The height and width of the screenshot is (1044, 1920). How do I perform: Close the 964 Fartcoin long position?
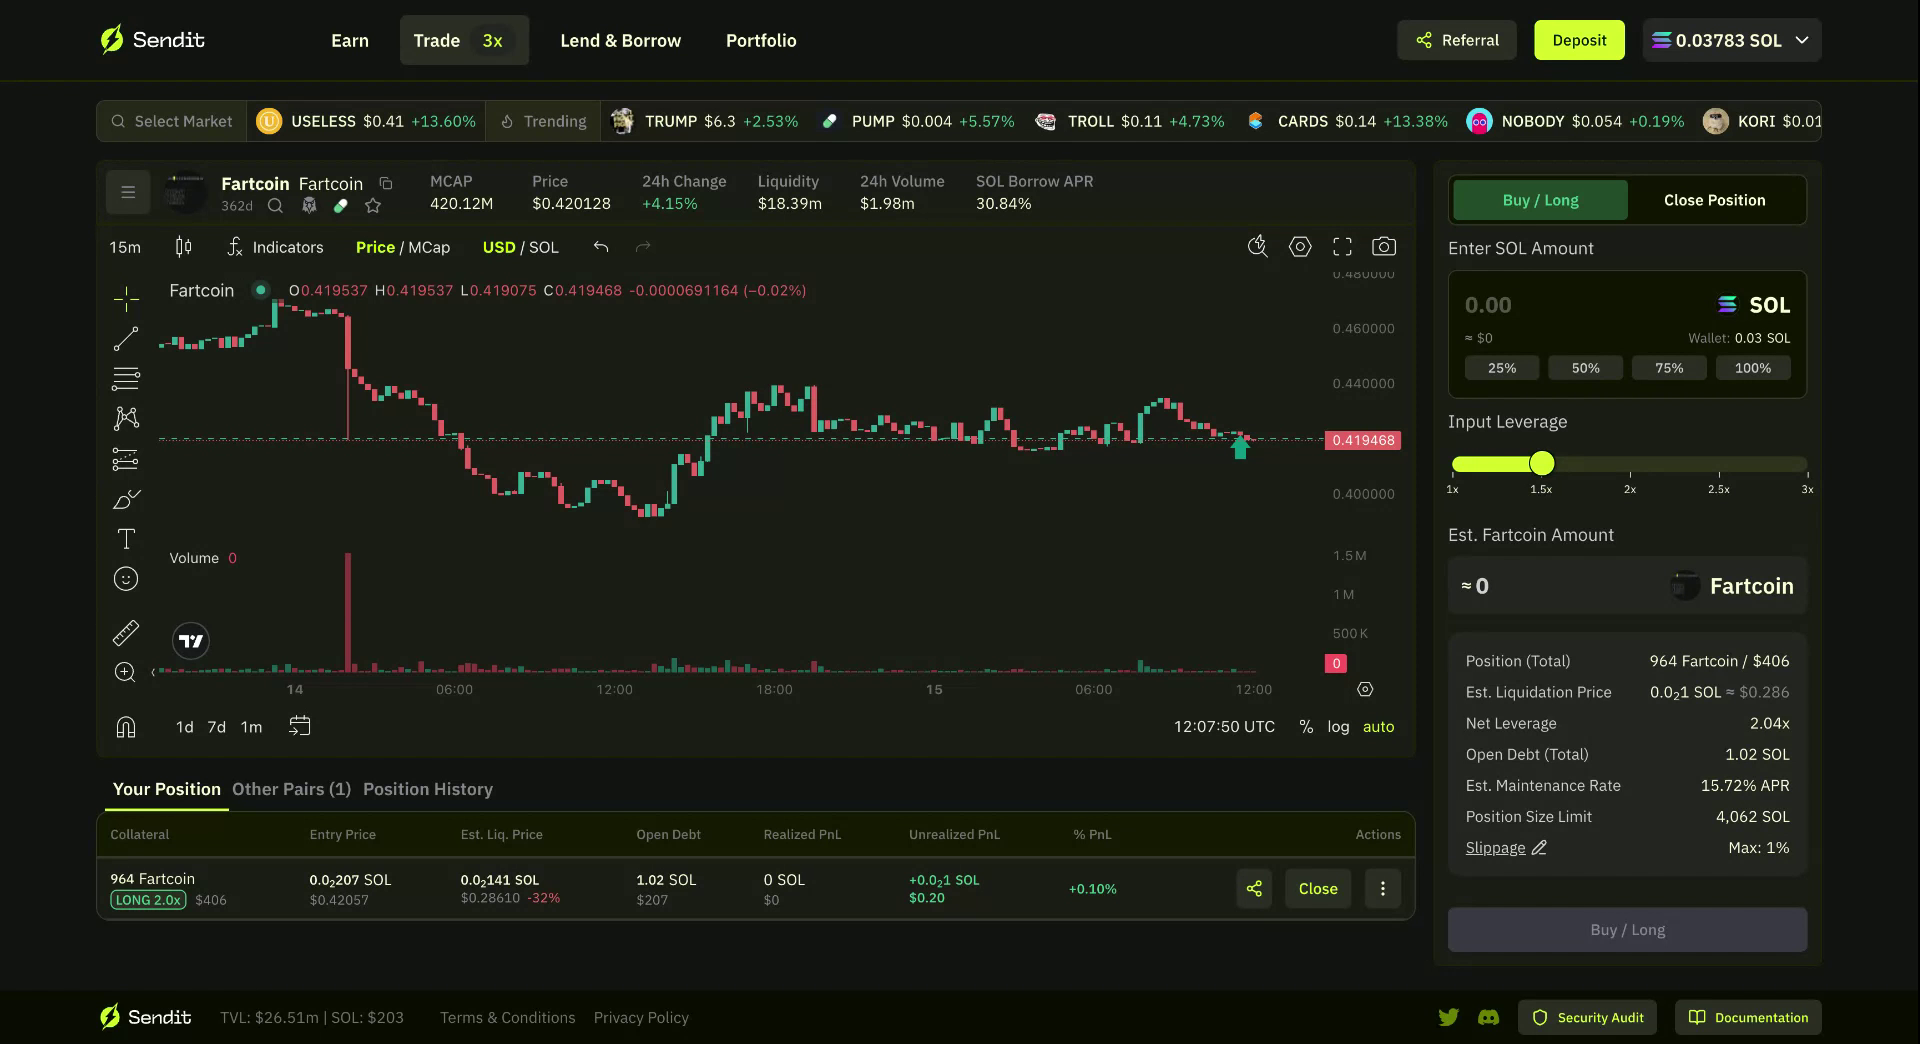[1317, 888]
